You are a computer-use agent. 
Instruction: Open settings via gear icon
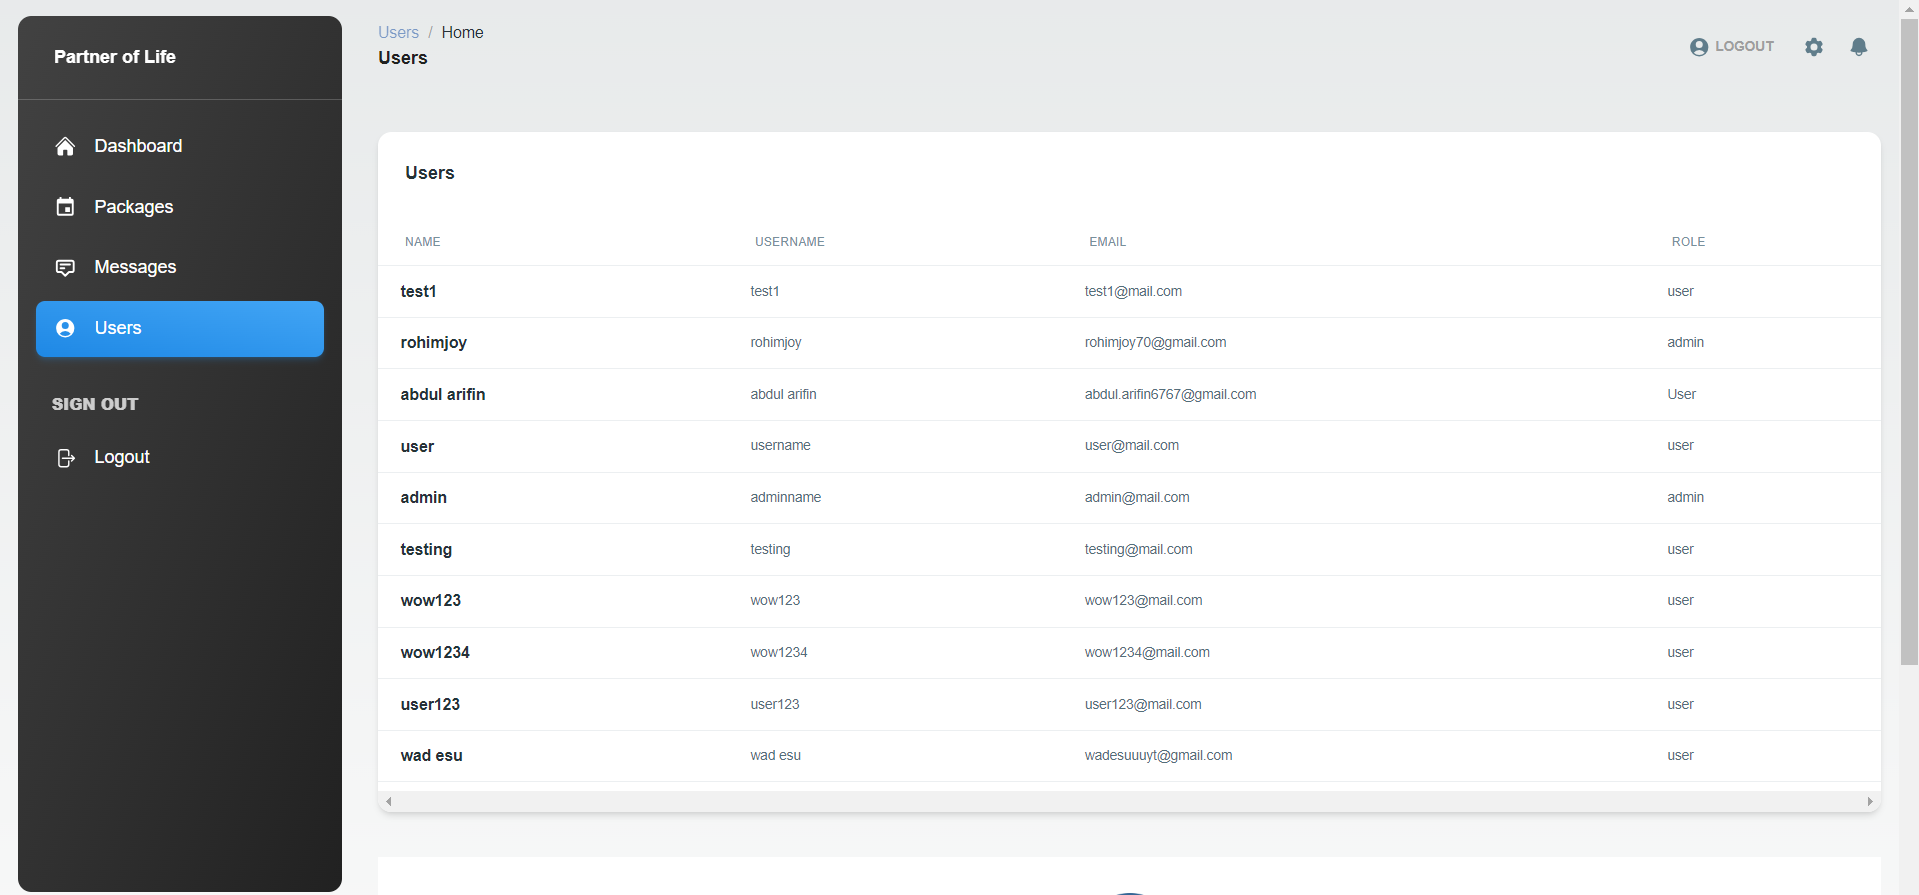click(1814, 47)
